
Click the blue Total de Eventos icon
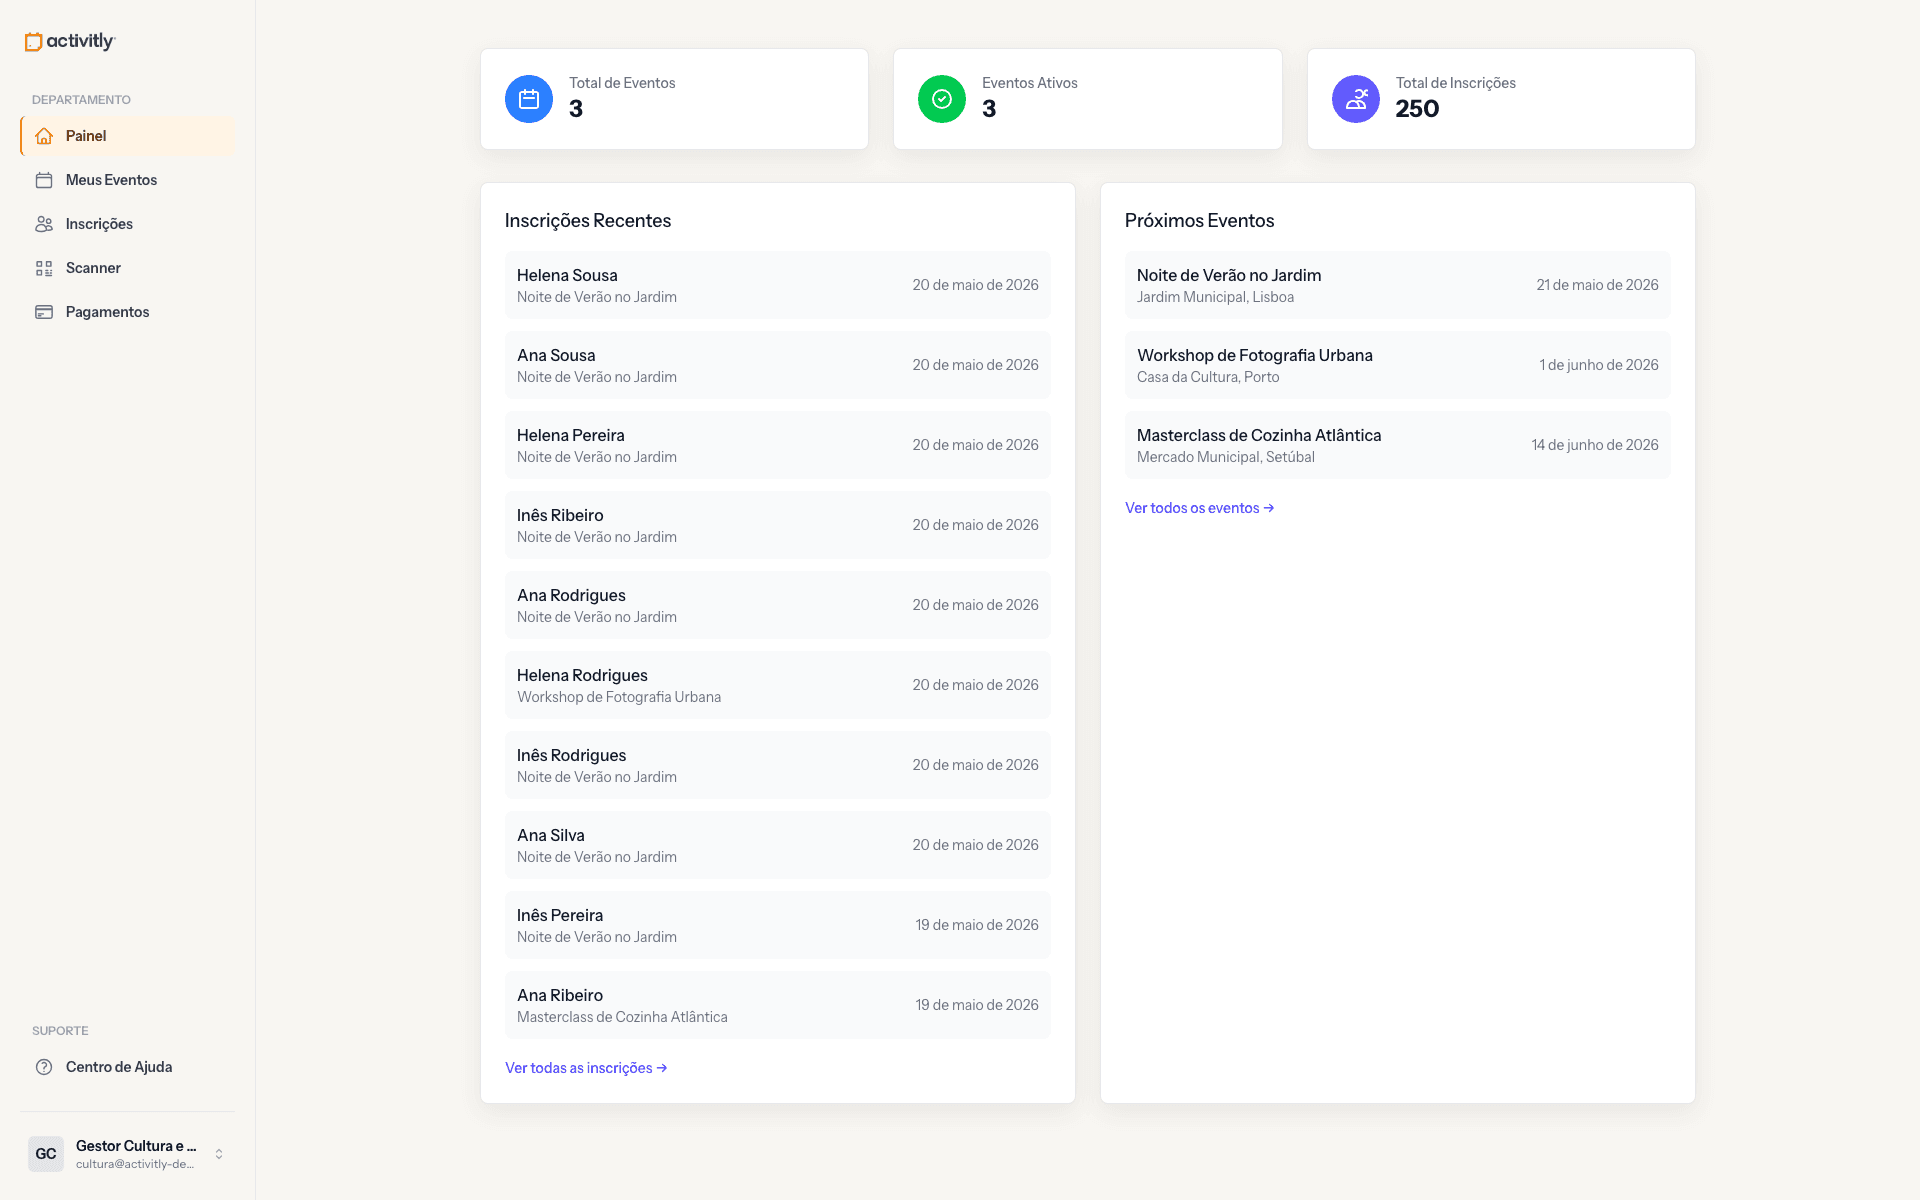coord(529,99)
